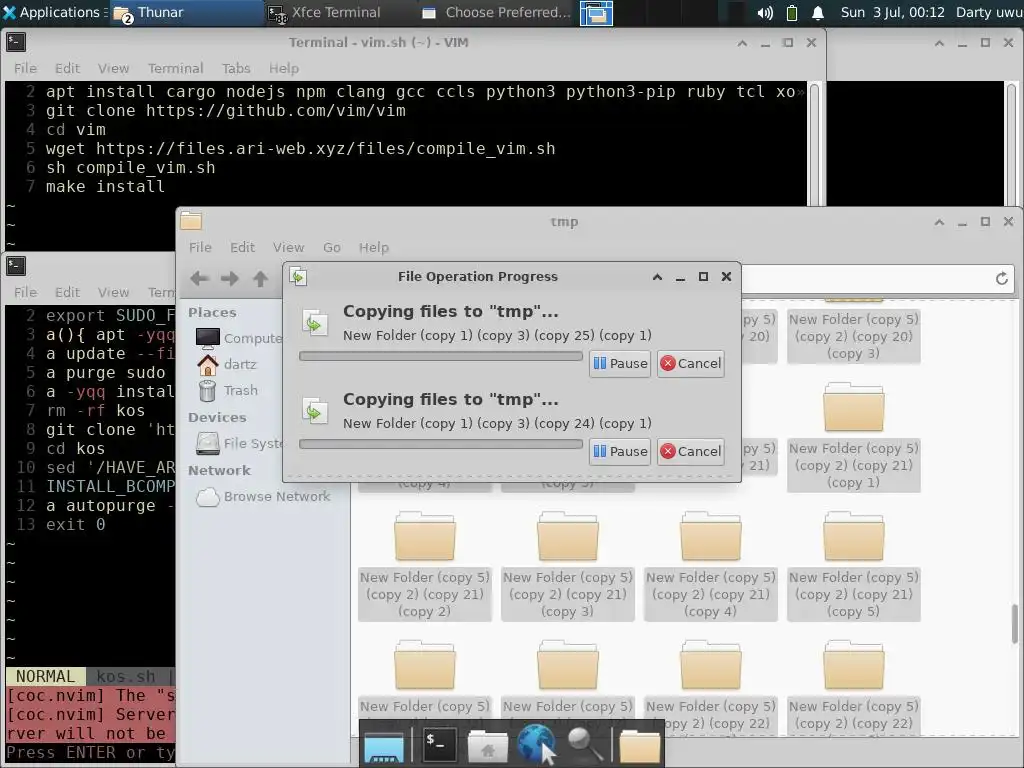Click the copy icon next to the copy 24 operation
Screen dimensions: 1024x768
point(315,411)
